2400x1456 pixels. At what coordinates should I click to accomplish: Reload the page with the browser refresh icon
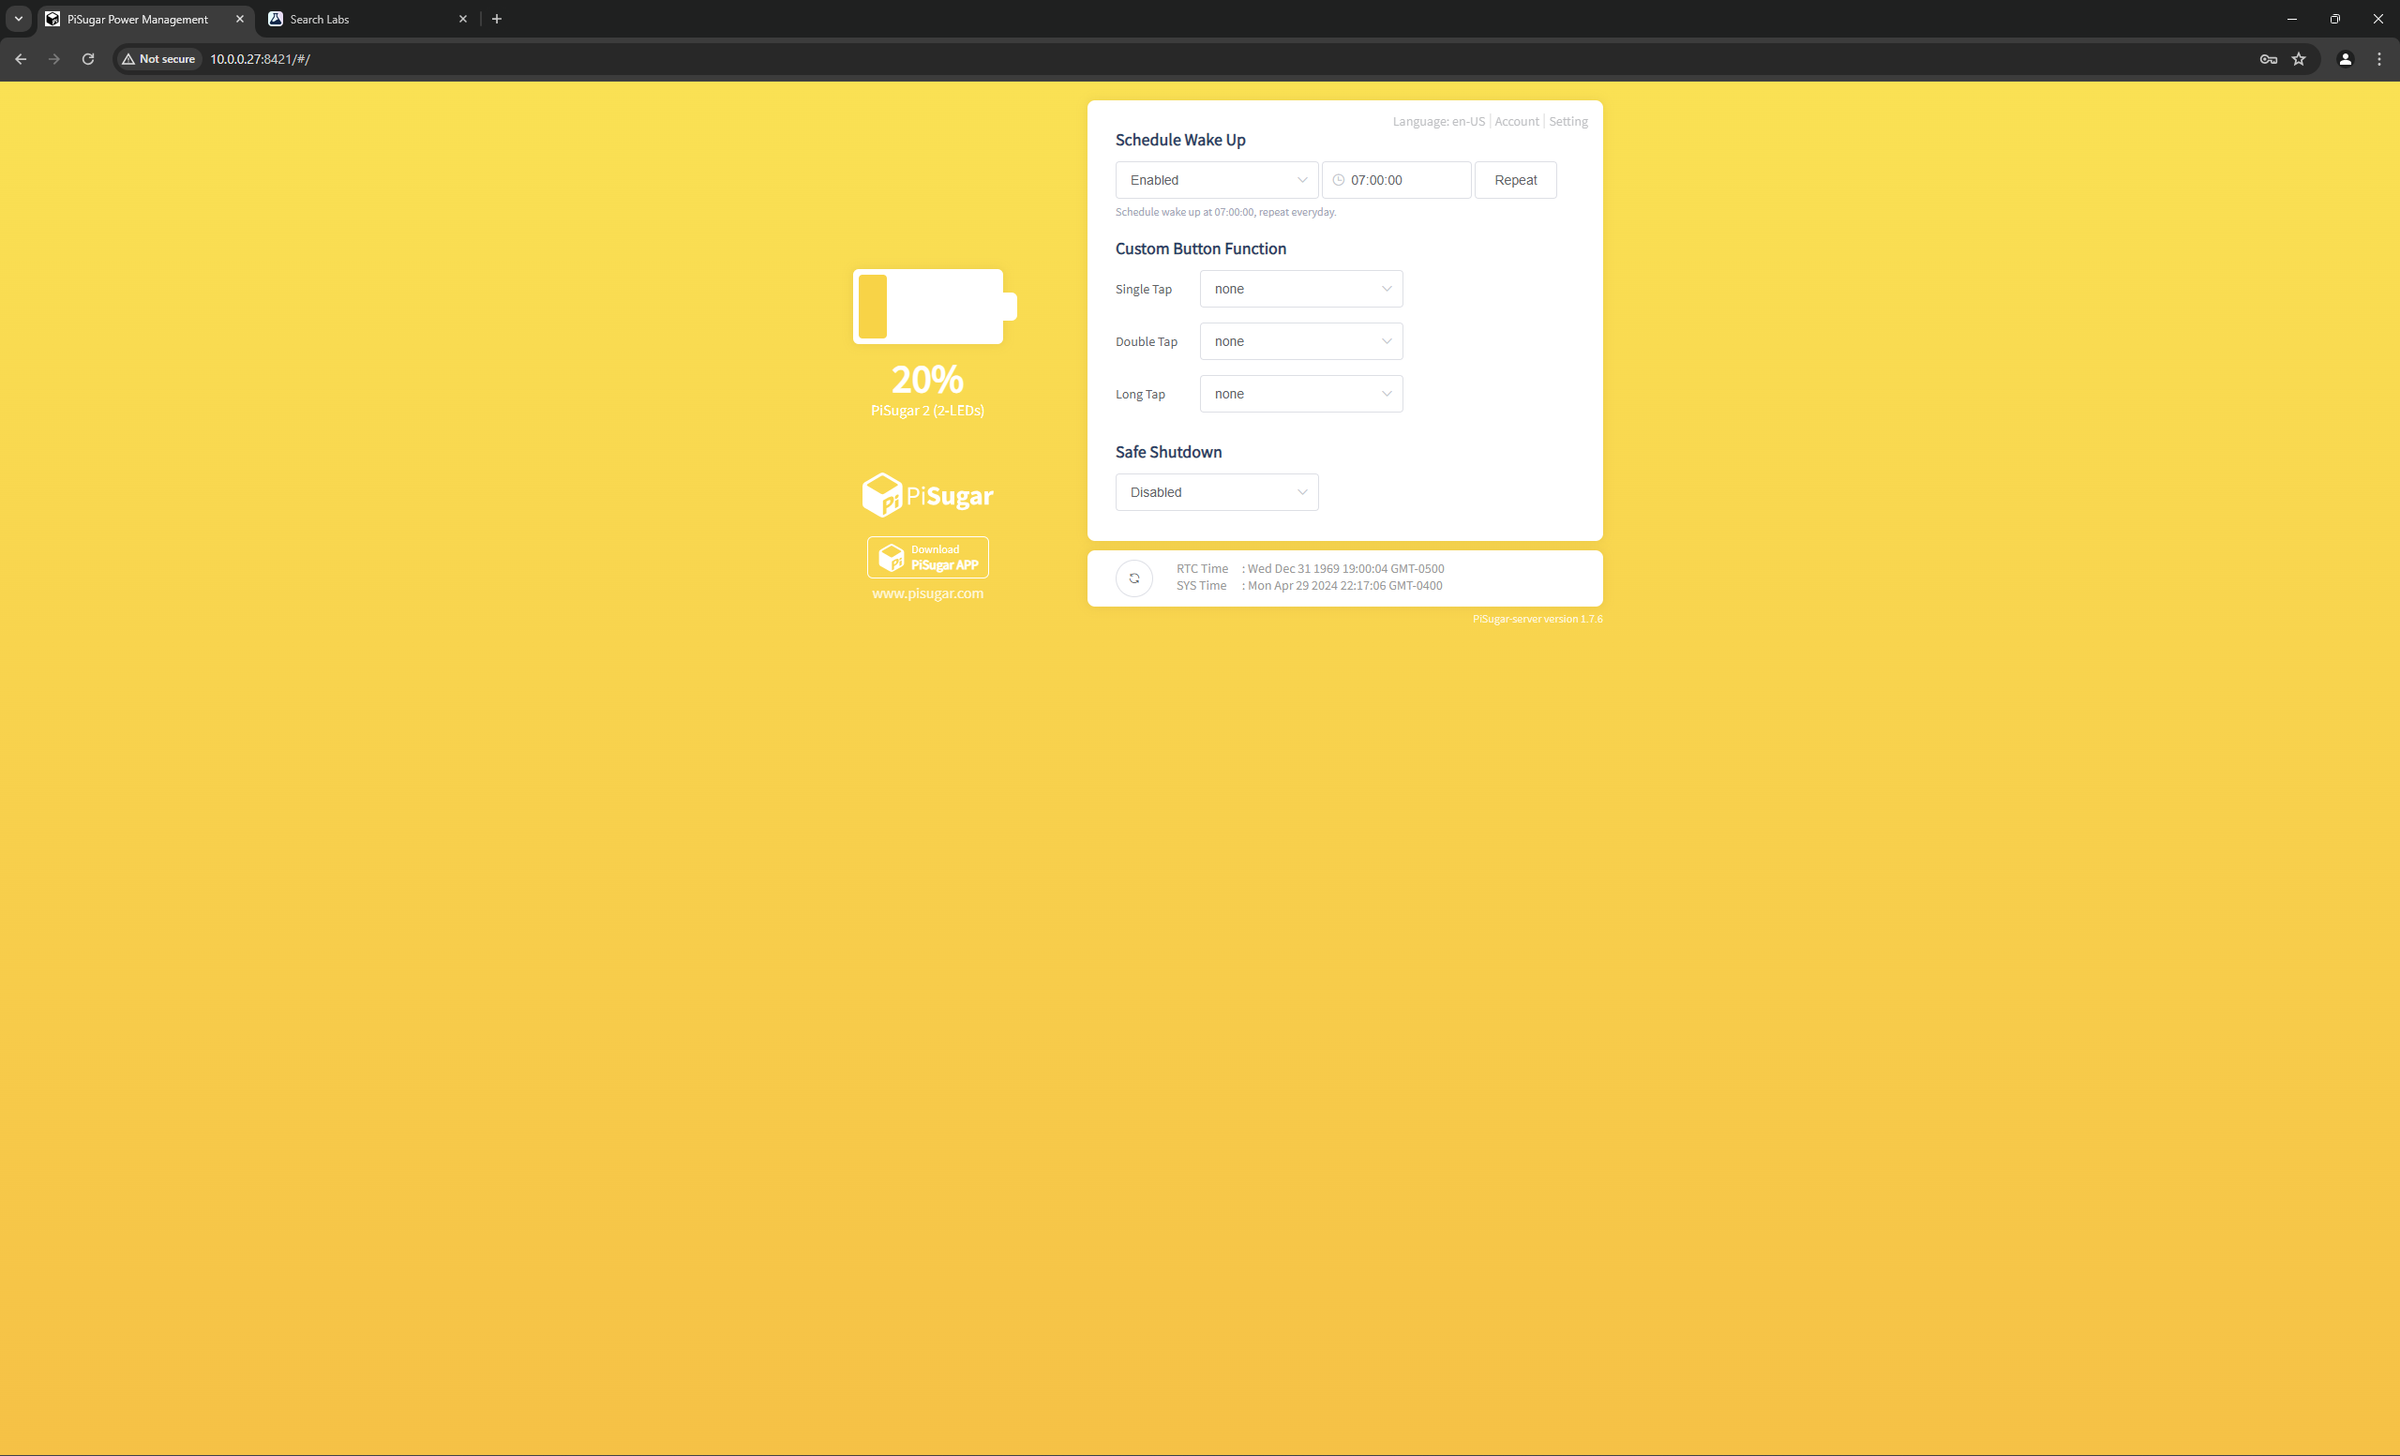pyautogui.click(x=88, y=59)
